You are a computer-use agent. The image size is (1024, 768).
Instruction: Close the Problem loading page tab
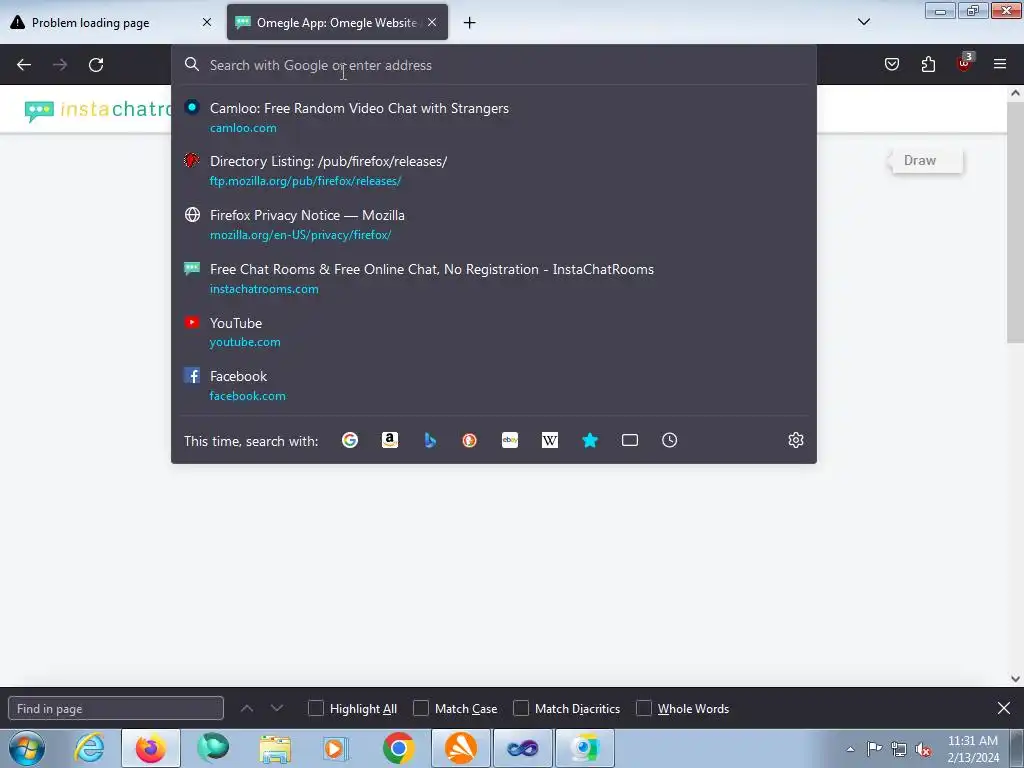[x=207, y=22]
